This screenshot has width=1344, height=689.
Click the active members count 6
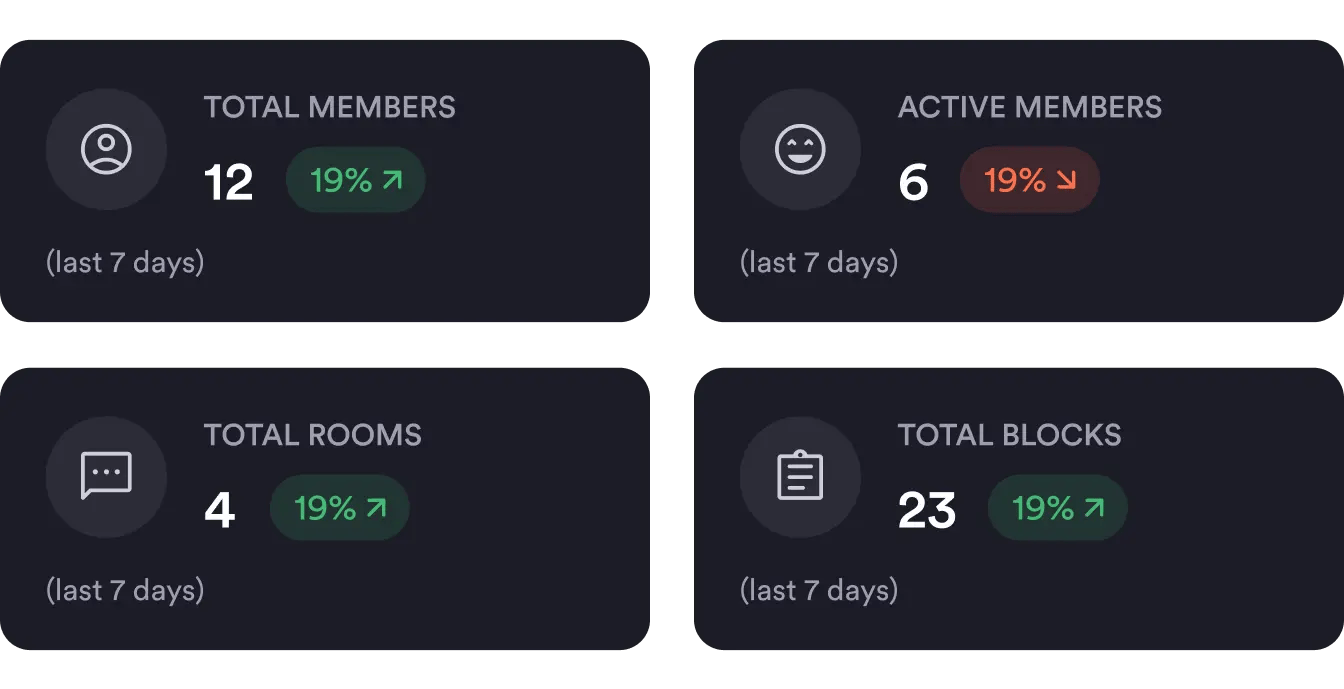coord(913,183)
